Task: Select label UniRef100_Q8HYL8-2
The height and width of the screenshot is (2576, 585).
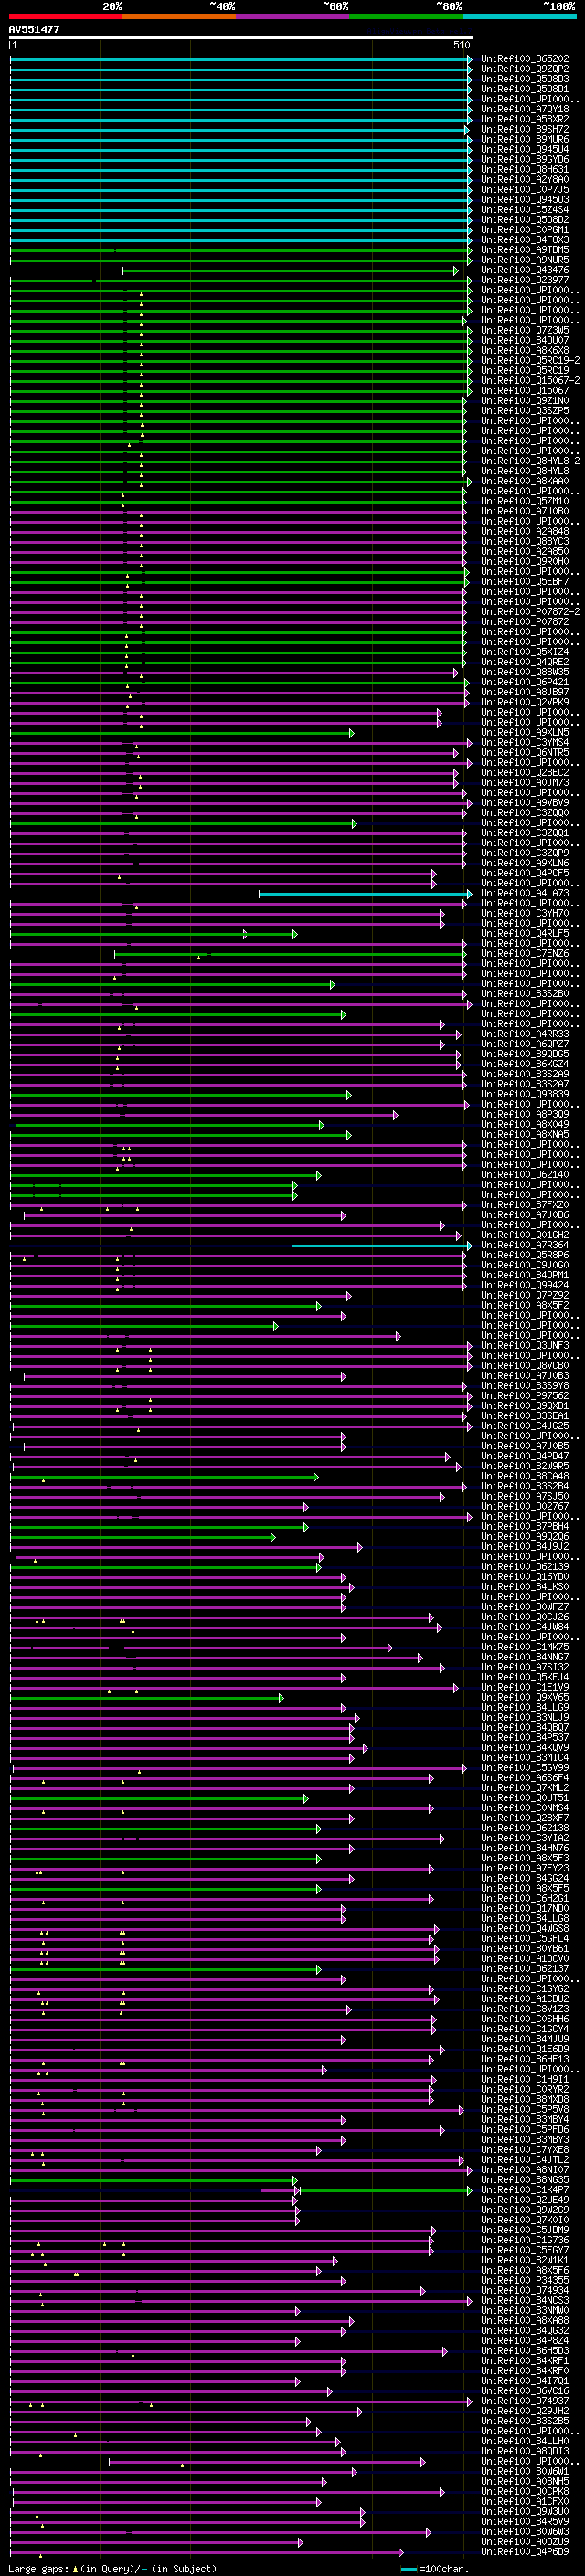Action: 530,461
